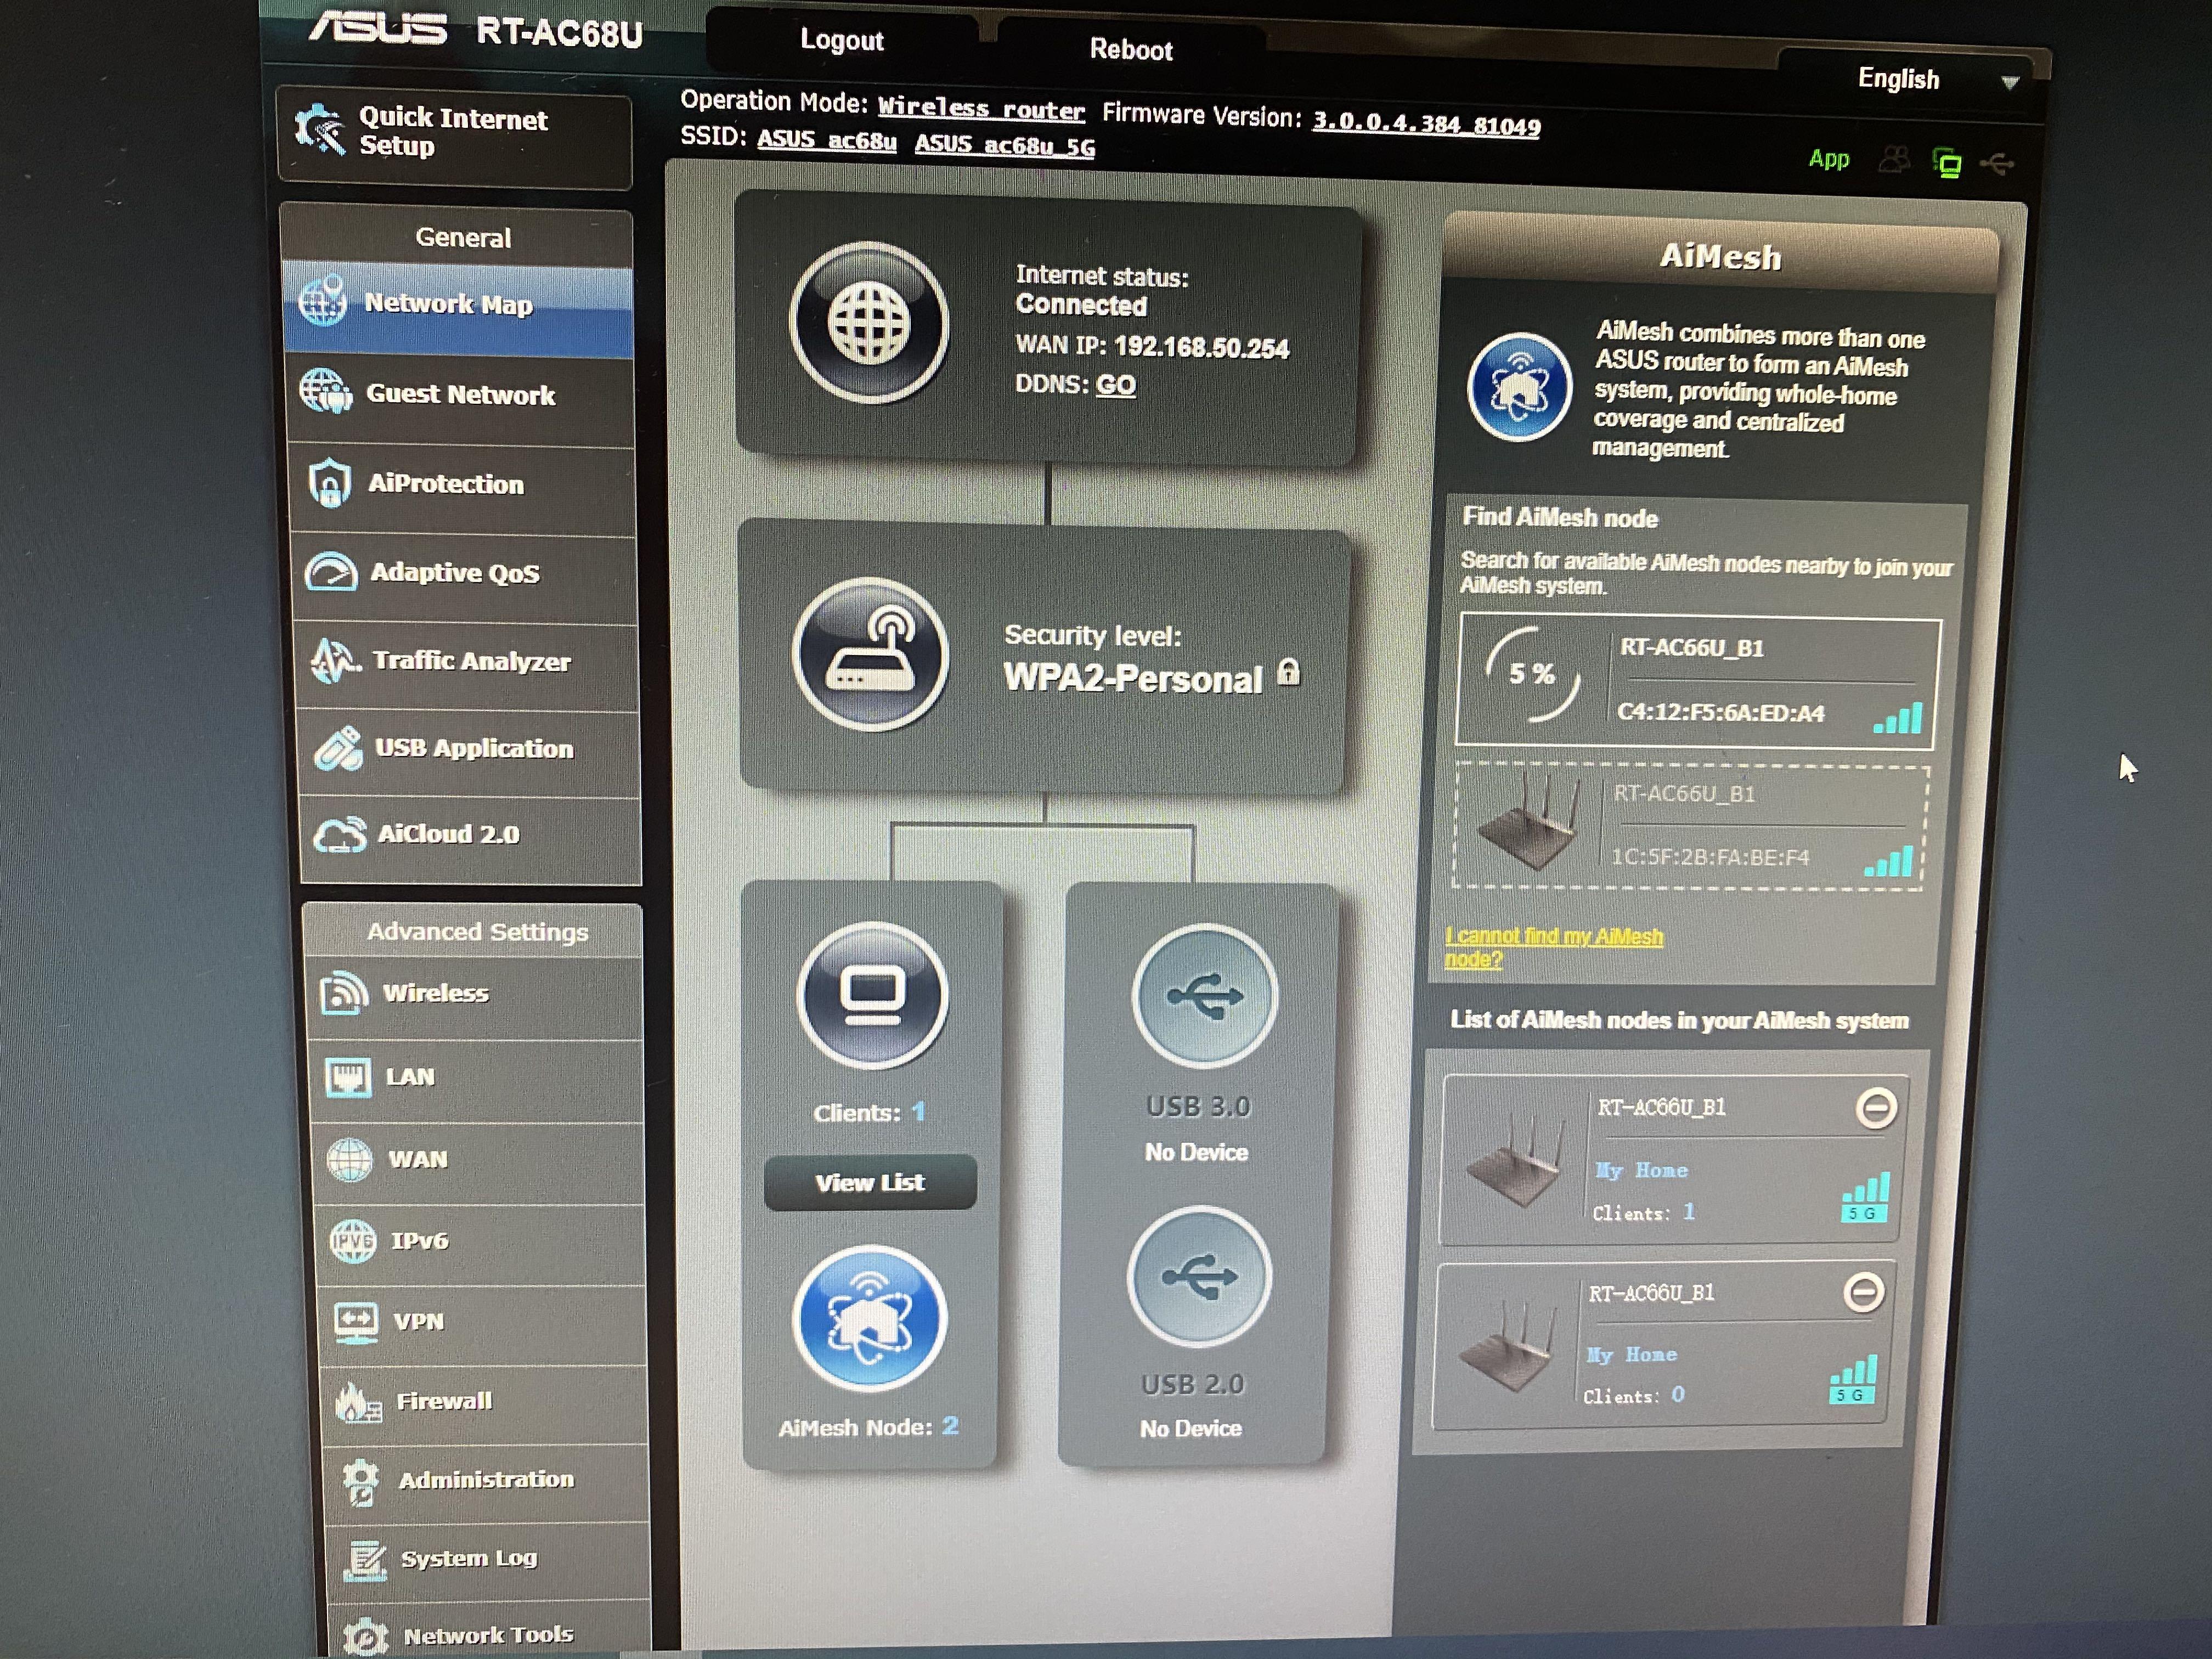Click the USB 2.0 port icon

pyautogui.click(x=1199, y=1277)
